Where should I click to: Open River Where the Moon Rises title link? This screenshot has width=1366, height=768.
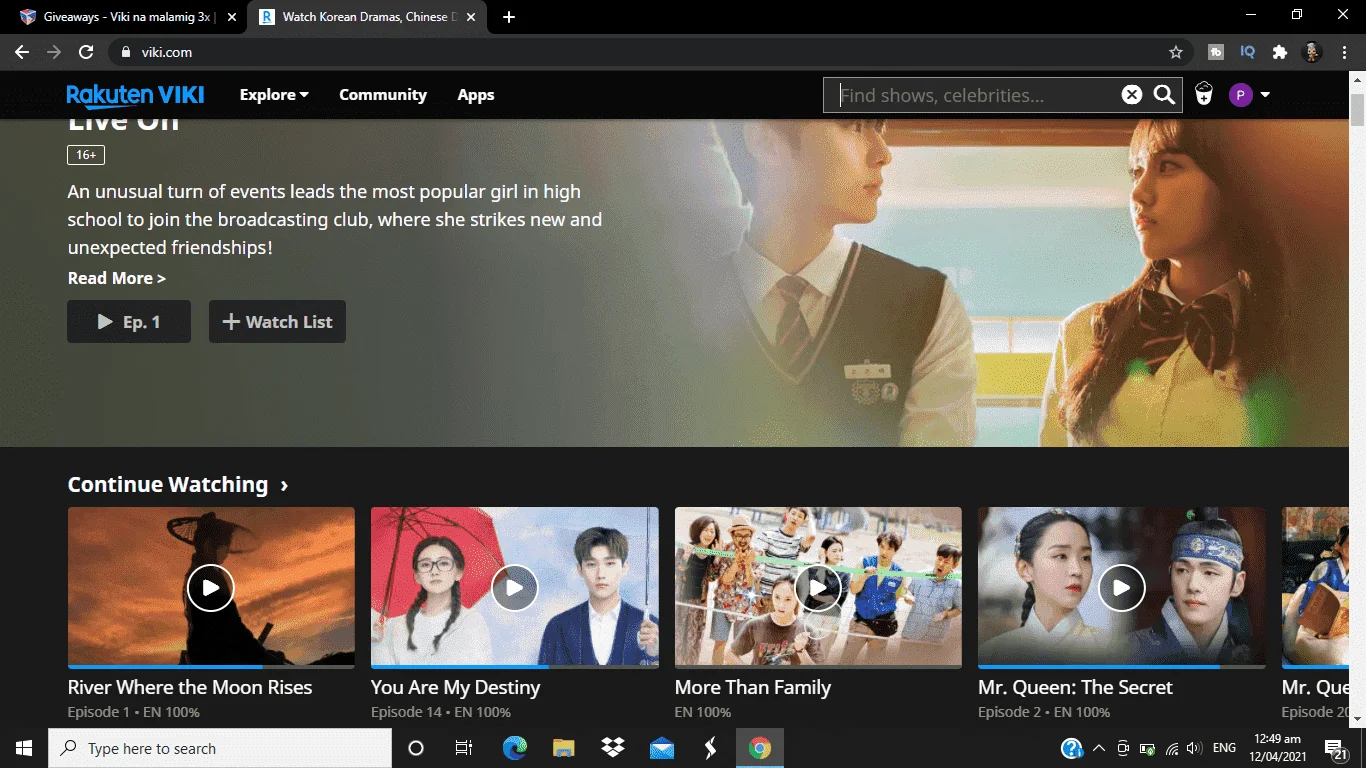point(190,688)
